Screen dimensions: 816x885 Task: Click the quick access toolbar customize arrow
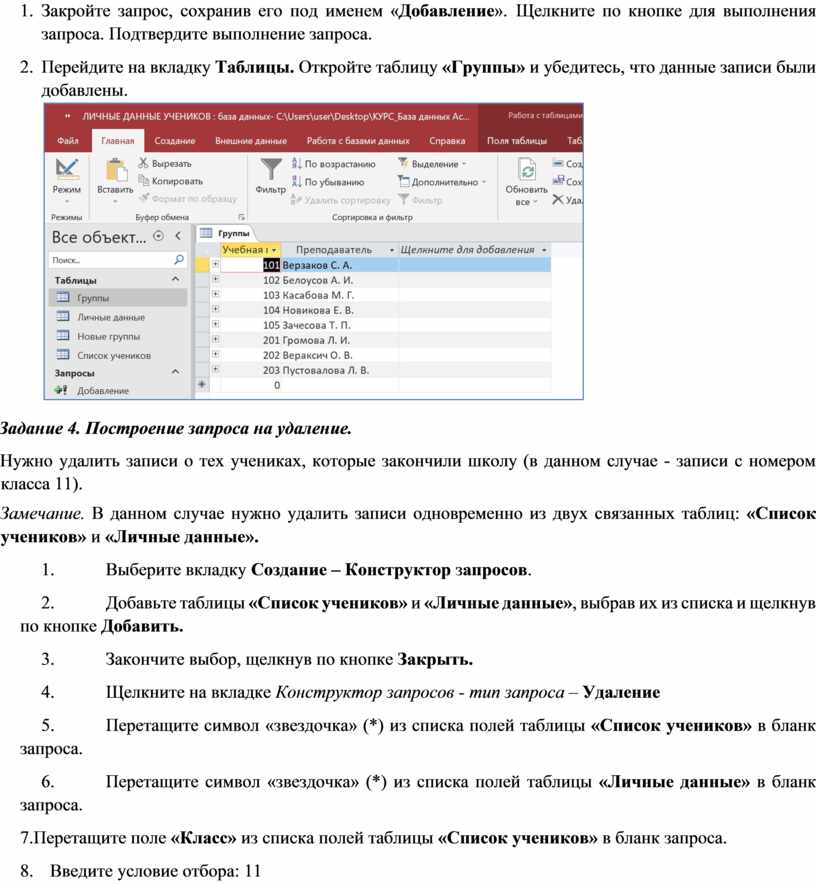(x=68, y=116)
